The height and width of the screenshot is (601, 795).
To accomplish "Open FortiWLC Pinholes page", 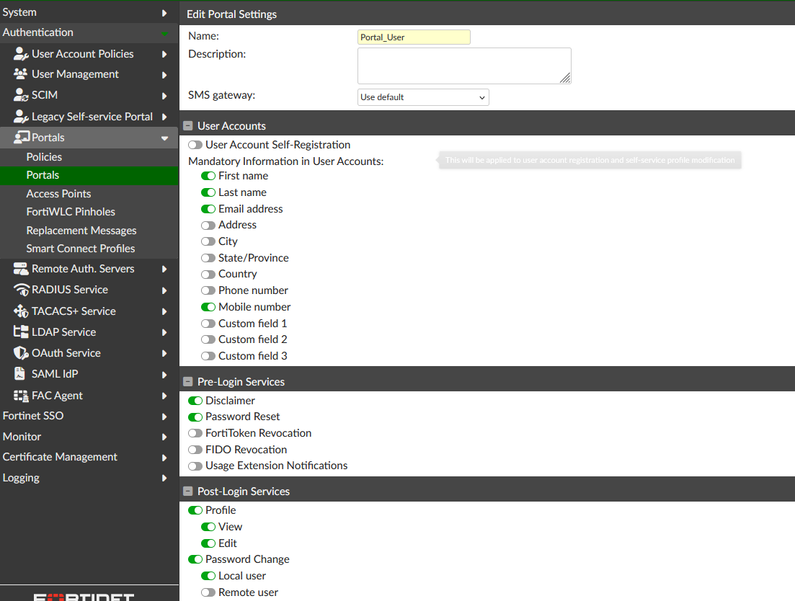I will [70, 212].
